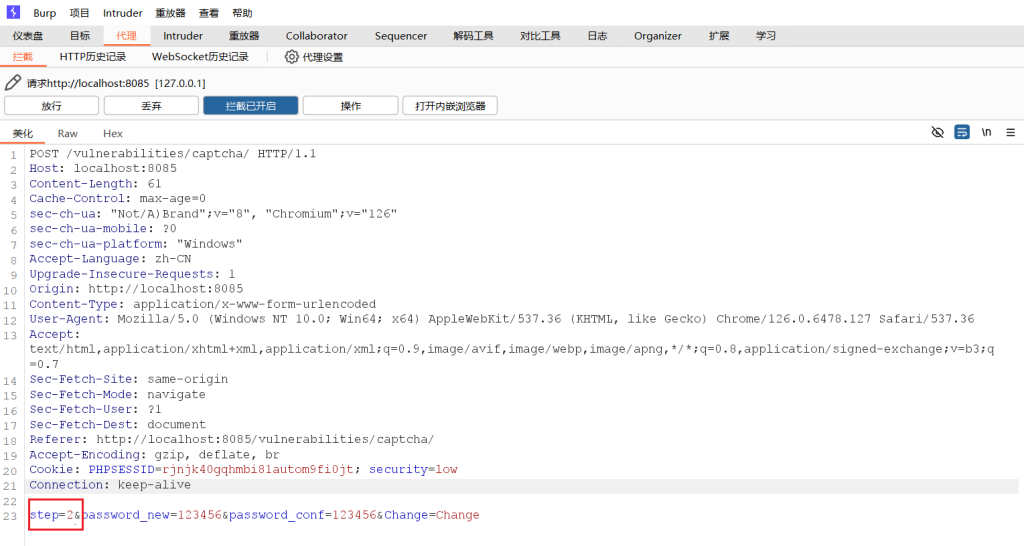Toggle the \n show newline characters icon
The image size is (1024, 546).
tap(986, 132)
